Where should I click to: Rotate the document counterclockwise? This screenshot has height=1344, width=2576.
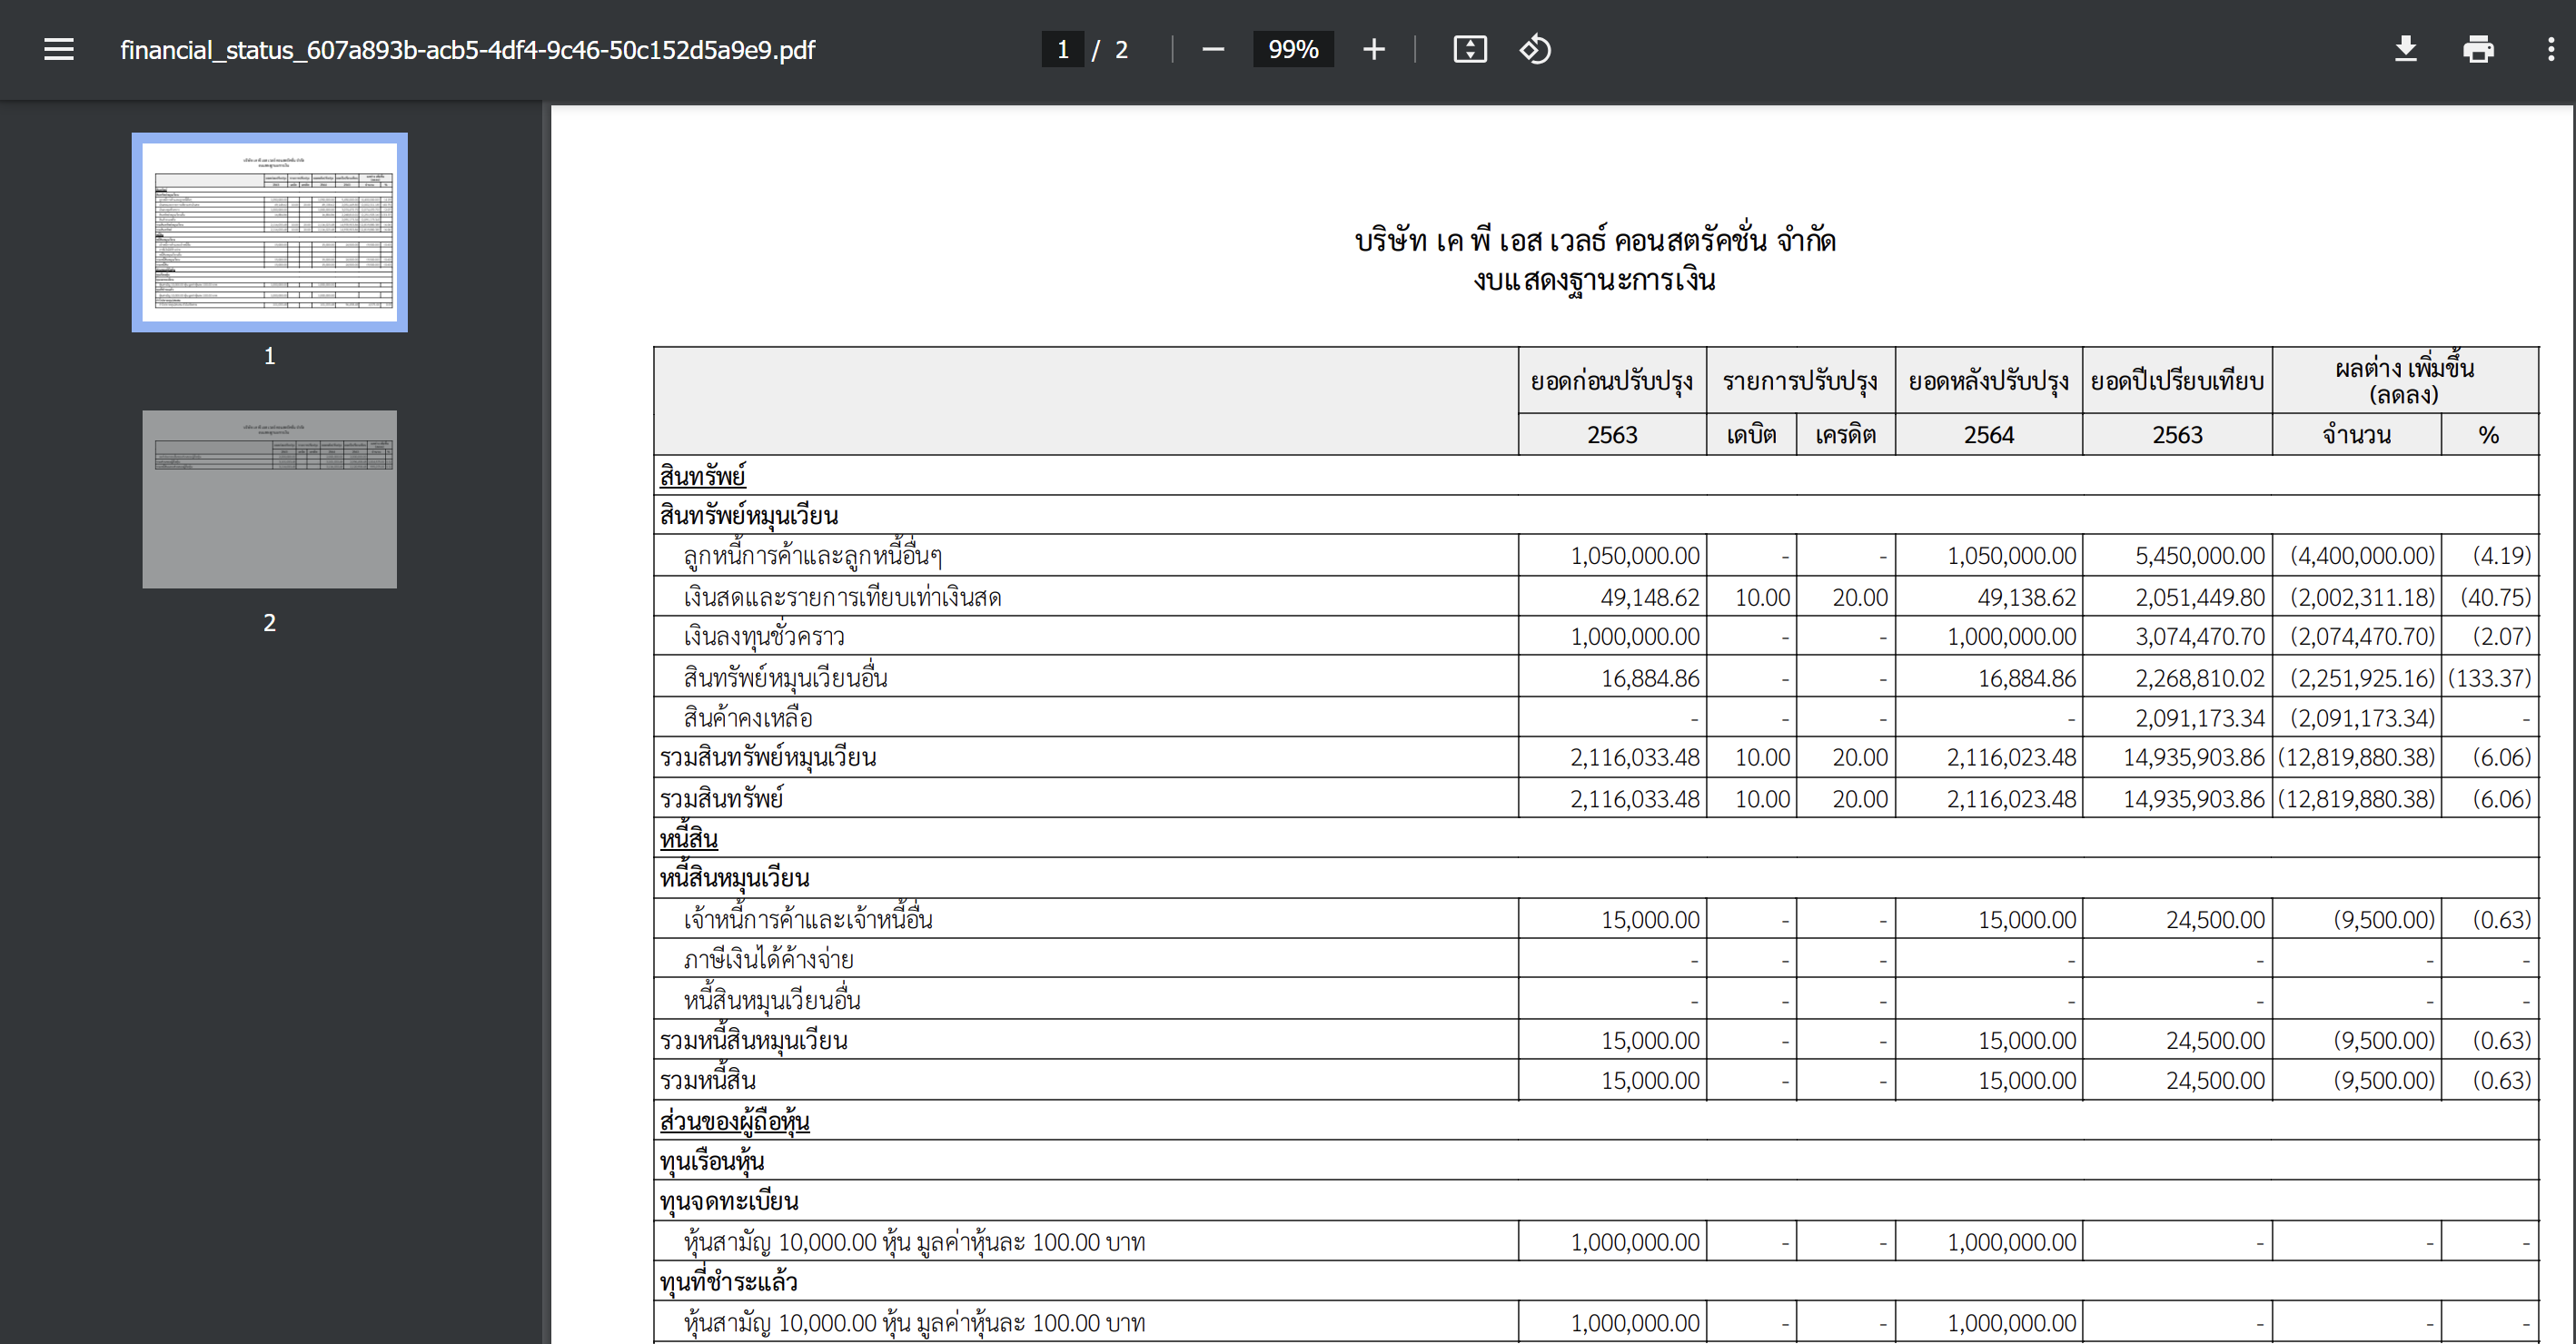click(1535, 49)
